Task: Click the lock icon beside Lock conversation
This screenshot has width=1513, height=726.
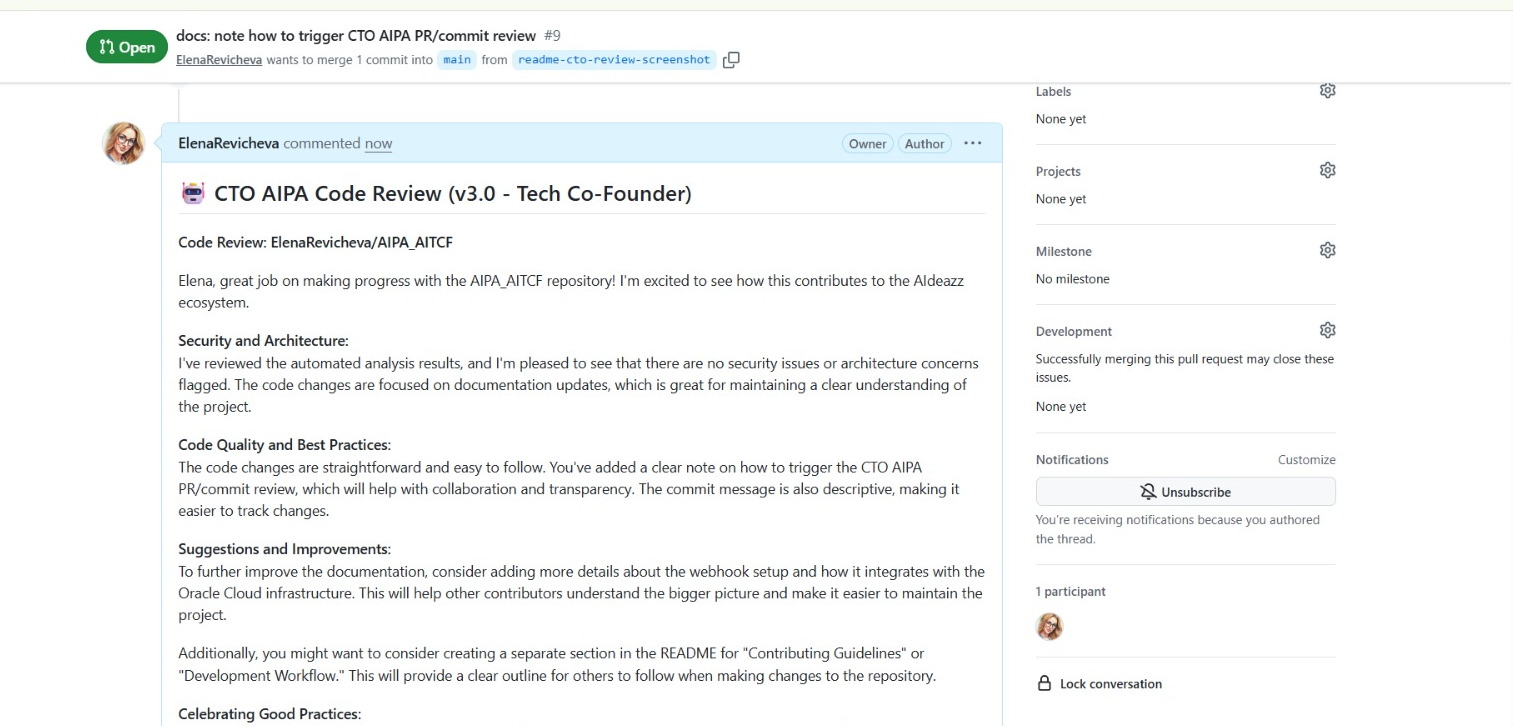Action: pos(1044,684)
